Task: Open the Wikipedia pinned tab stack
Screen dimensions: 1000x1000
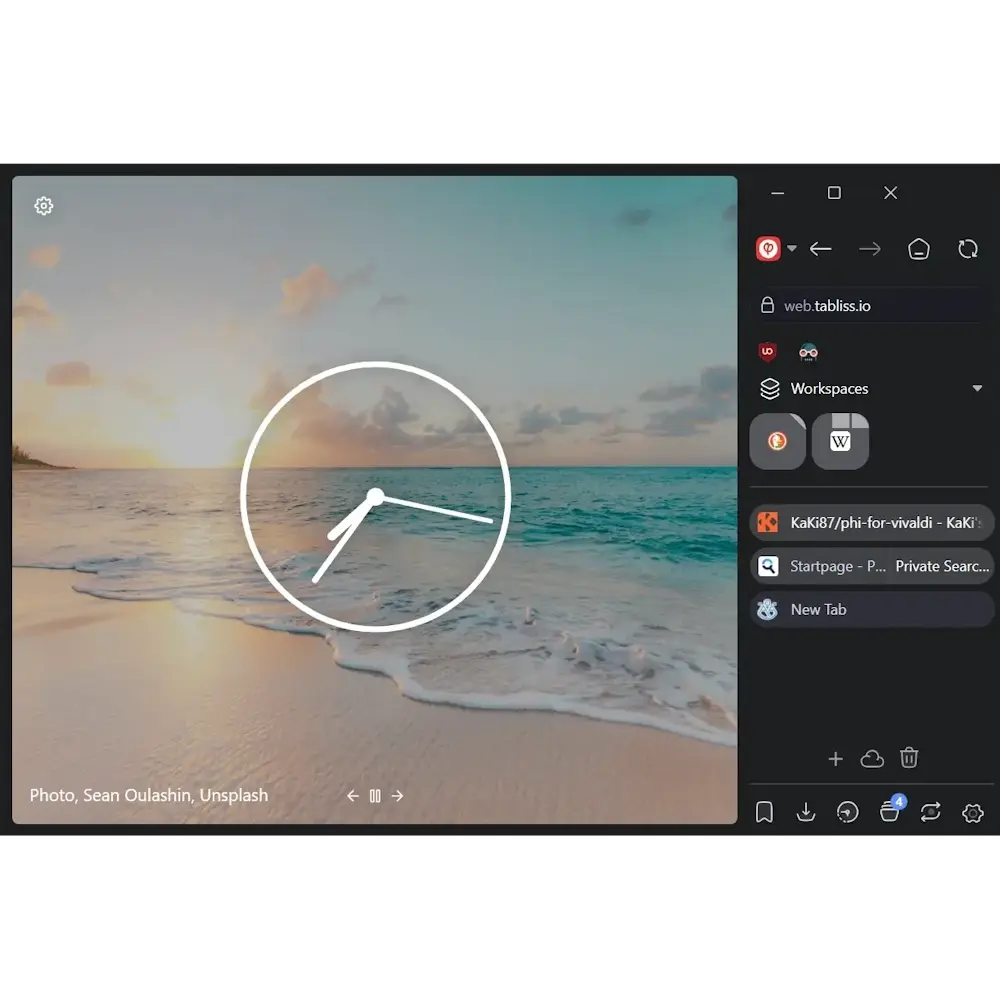Action: (x=840, y=441)
